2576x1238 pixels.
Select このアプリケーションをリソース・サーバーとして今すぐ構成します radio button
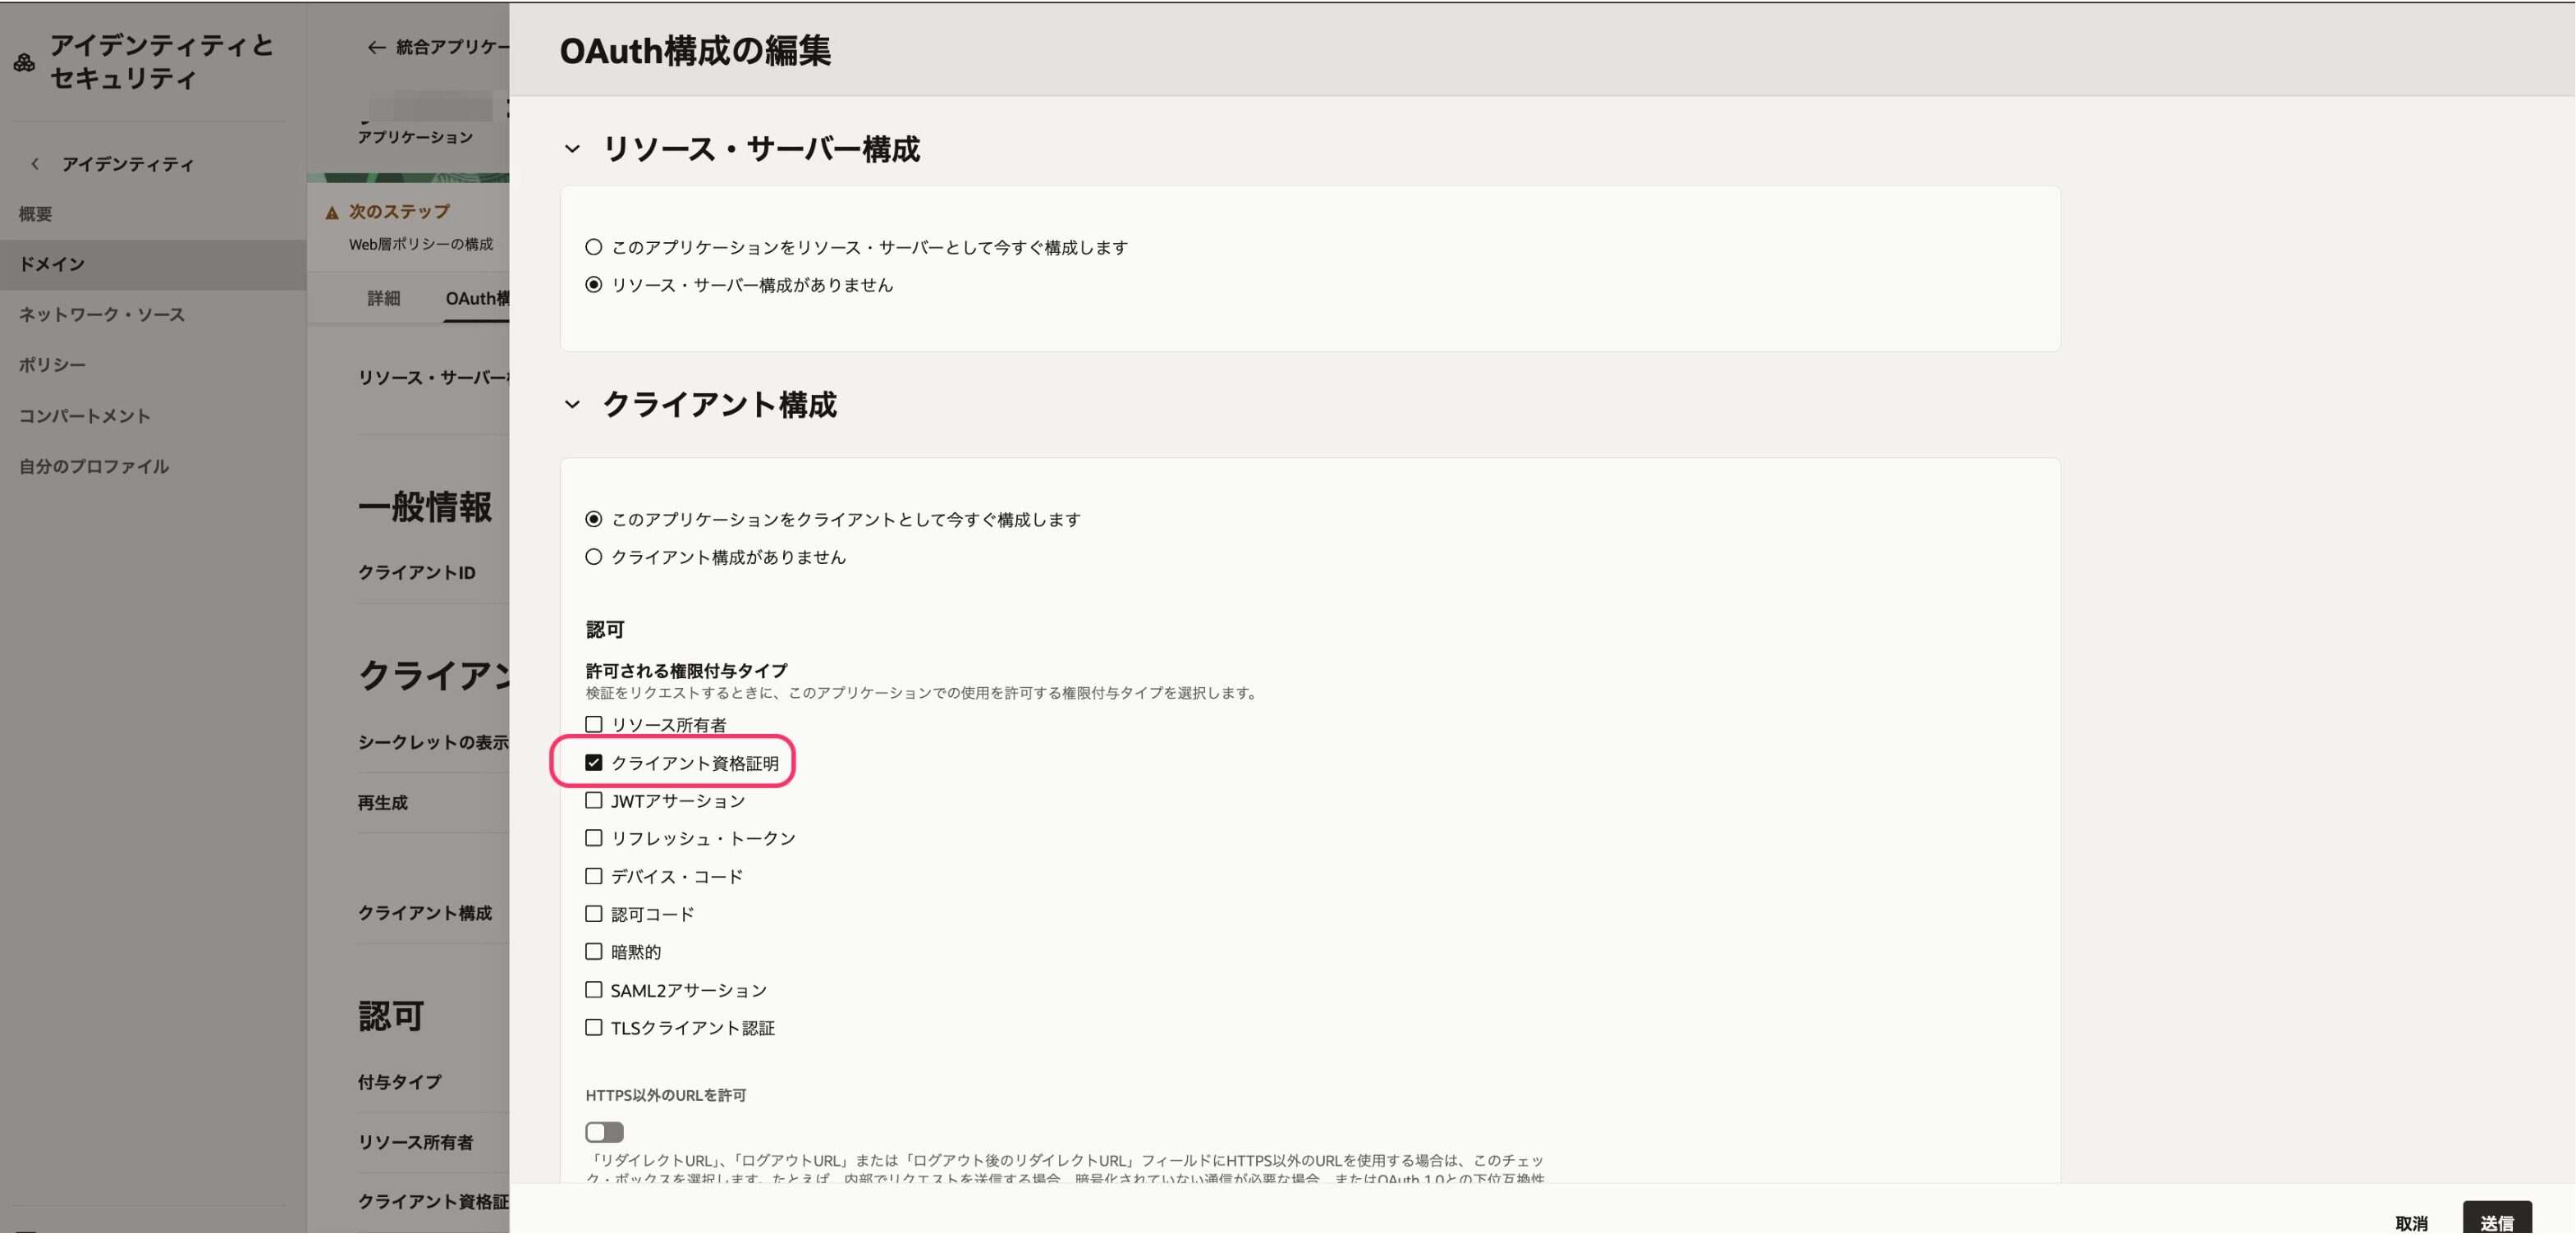(x=594, y=246)
